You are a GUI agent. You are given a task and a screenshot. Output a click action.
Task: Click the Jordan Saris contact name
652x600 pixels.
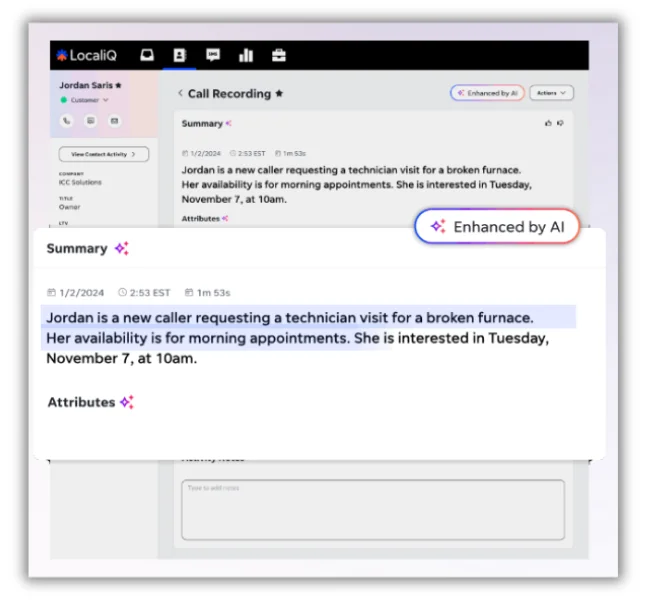point(86,85)
